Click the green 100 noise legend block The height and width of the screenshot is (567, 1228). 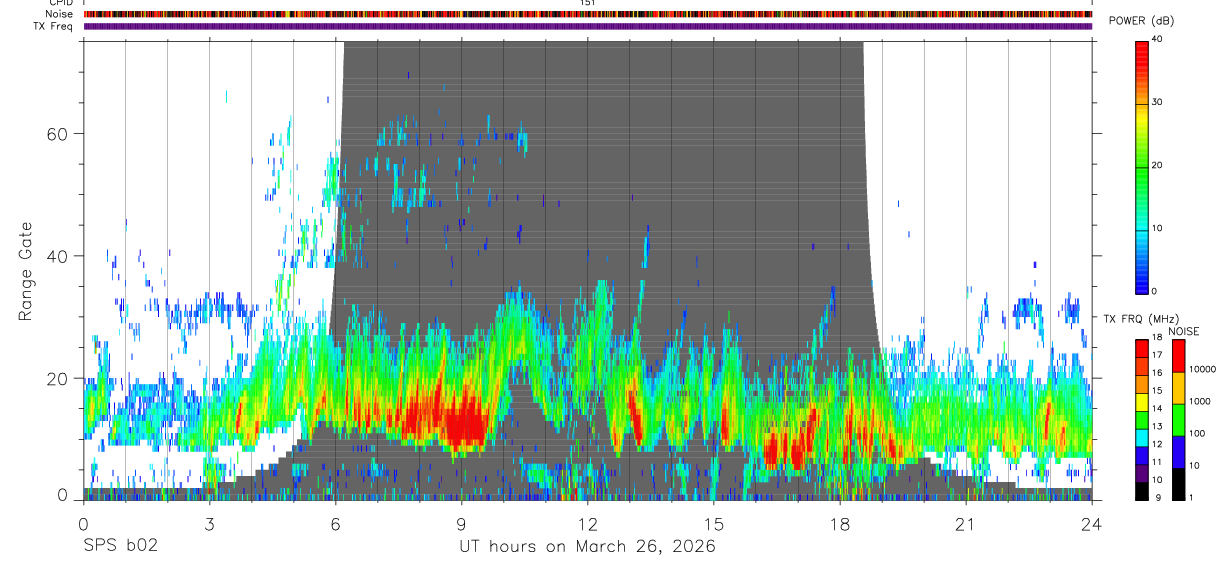tap(1178, 419)
